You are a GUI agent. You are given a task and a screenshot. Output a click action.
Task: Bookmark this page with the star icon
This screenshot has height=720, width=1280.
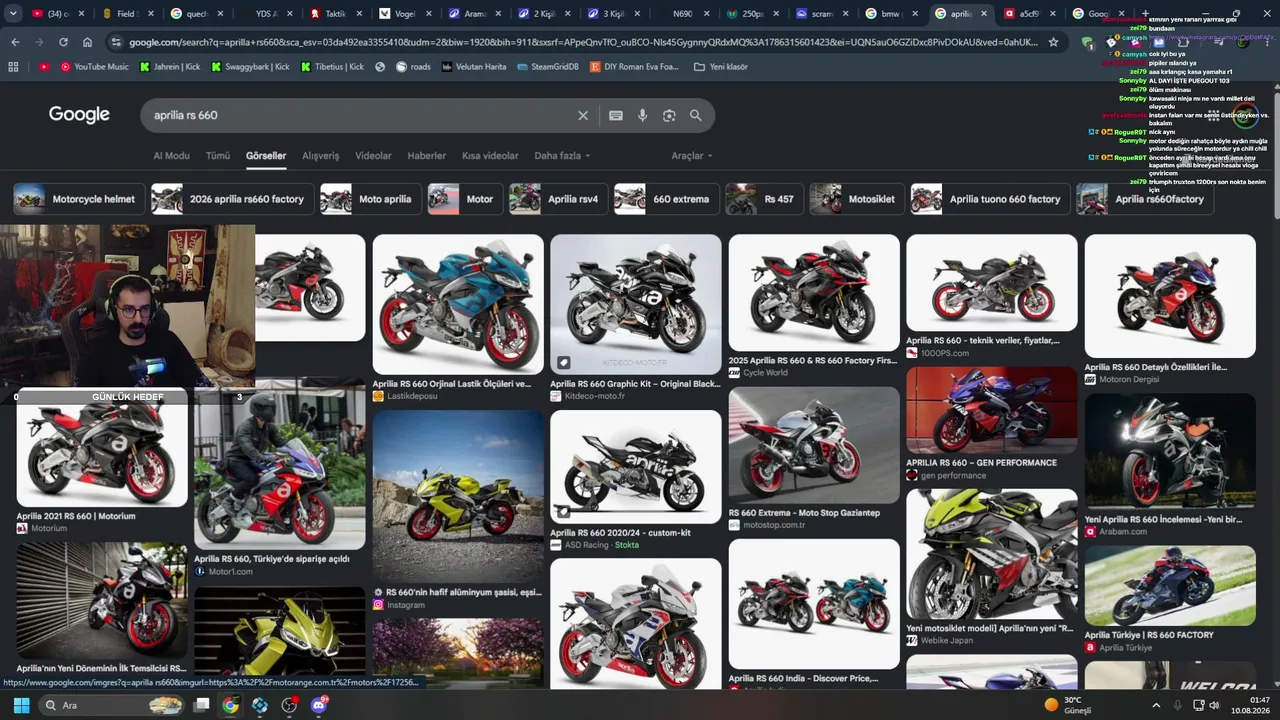(x=1053, y=42)
